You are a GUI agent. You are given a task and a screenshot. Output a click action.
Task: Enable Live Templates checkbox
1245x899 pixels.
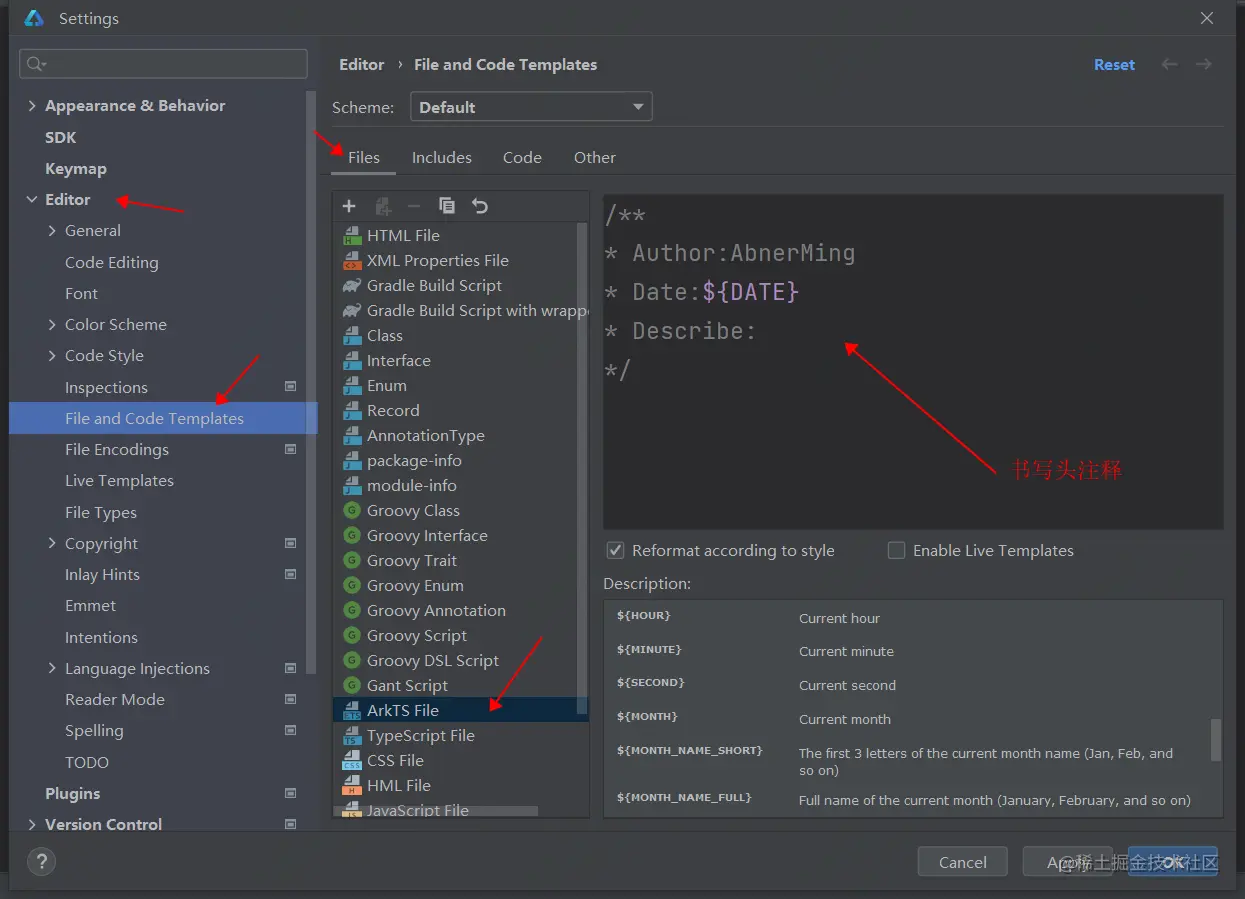896,550
